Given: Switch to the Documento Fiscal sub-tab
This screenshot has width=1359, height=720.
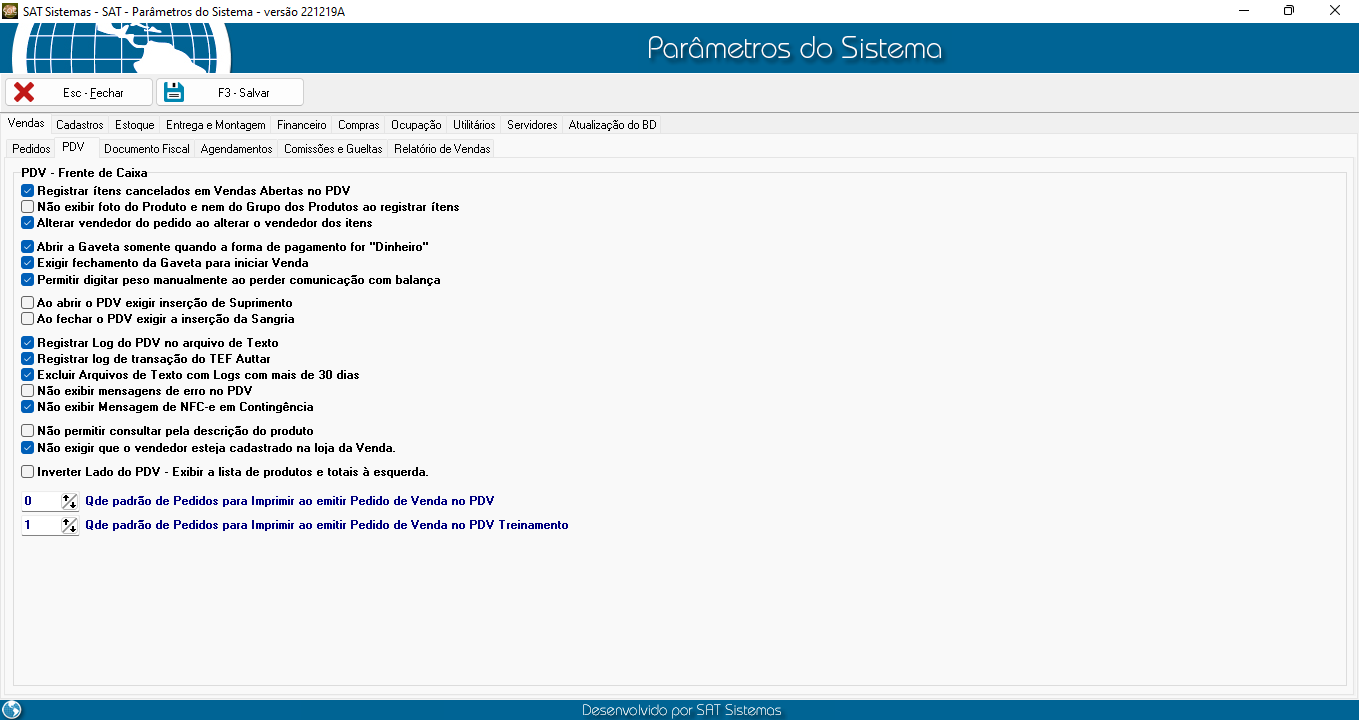Looking at the screenshot, I should (146, 149).
